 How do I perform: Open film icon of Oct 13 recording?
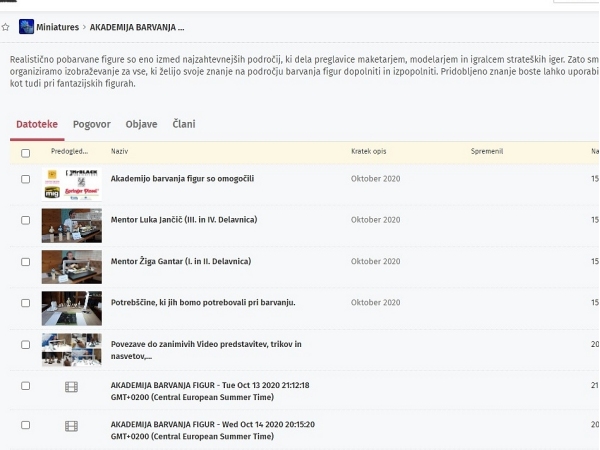coord(71,387)
